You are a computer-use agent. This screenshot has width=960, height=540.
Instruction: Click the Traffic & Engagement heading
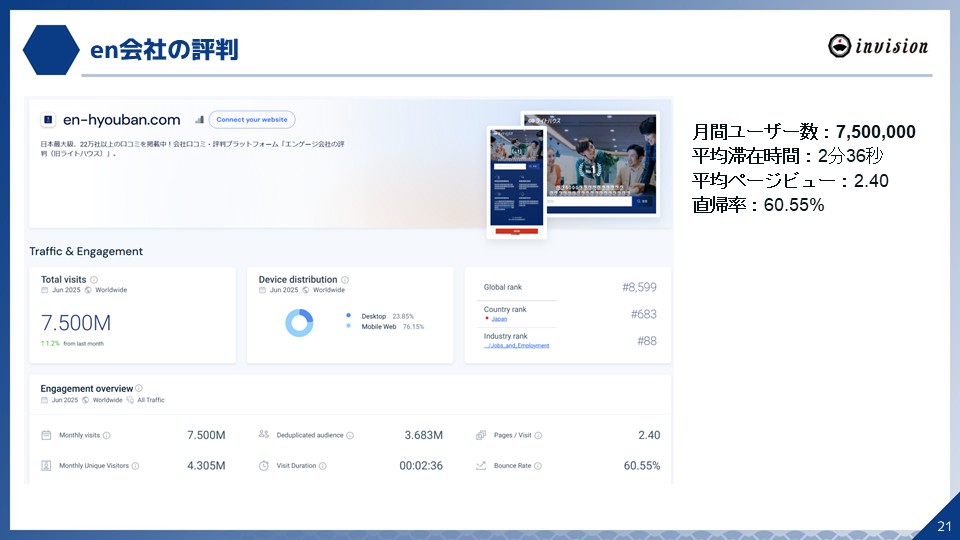tap(86, 251)
